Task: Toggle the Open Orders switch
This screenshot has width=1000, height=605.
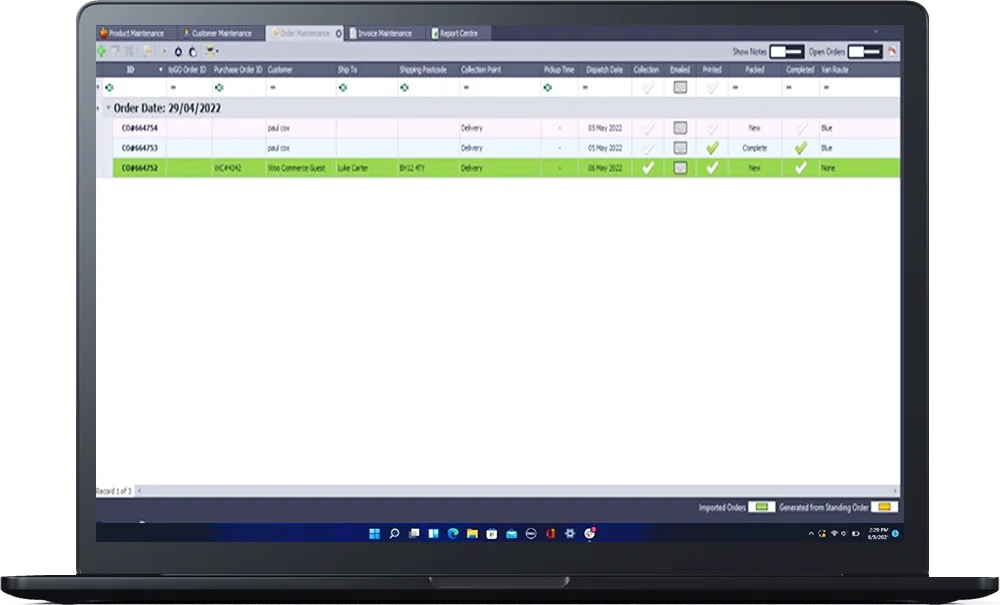Action: click(865, 52)
